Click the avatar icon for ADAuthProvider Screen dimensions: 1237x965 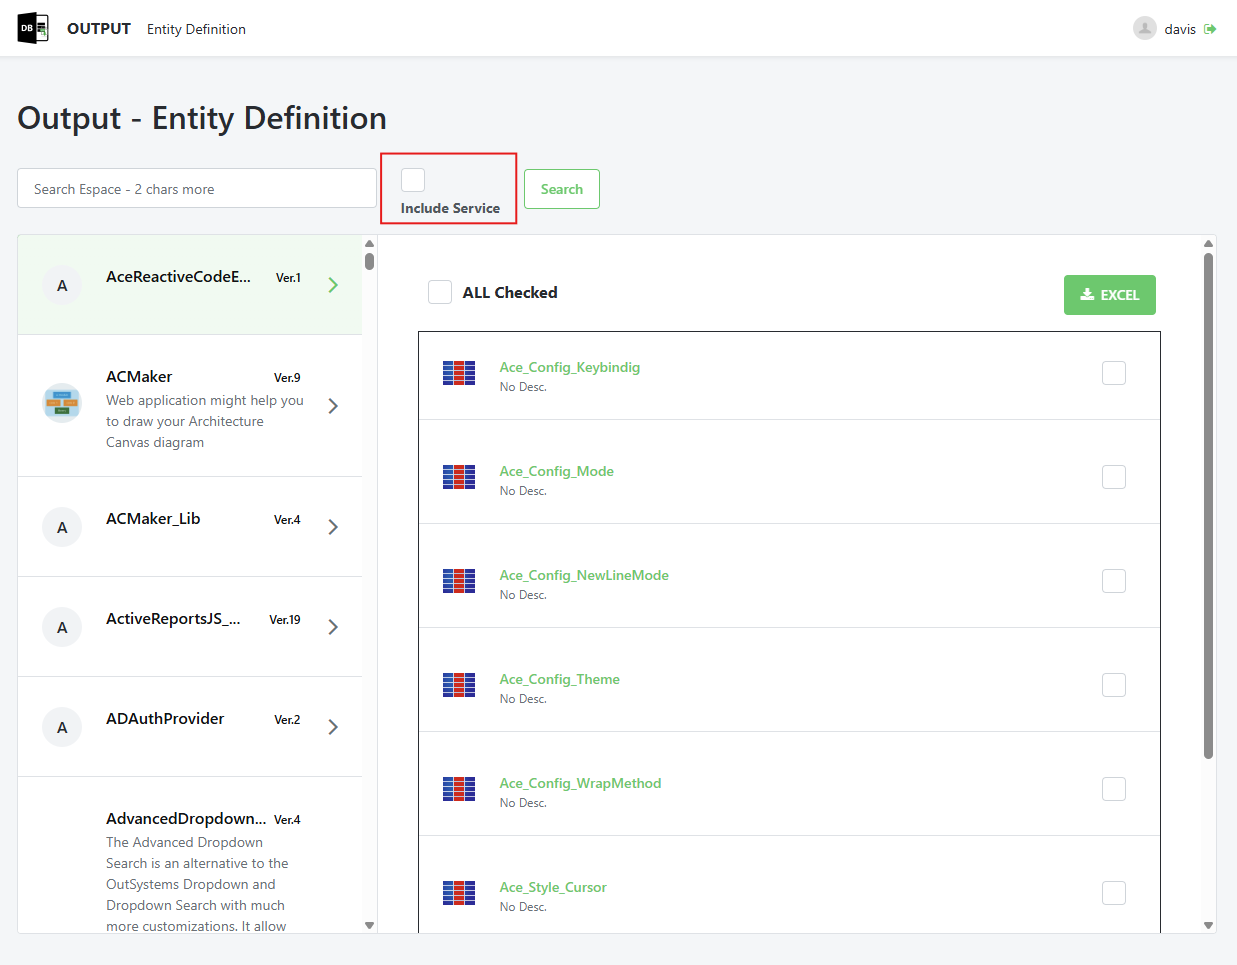click(61, 727)
